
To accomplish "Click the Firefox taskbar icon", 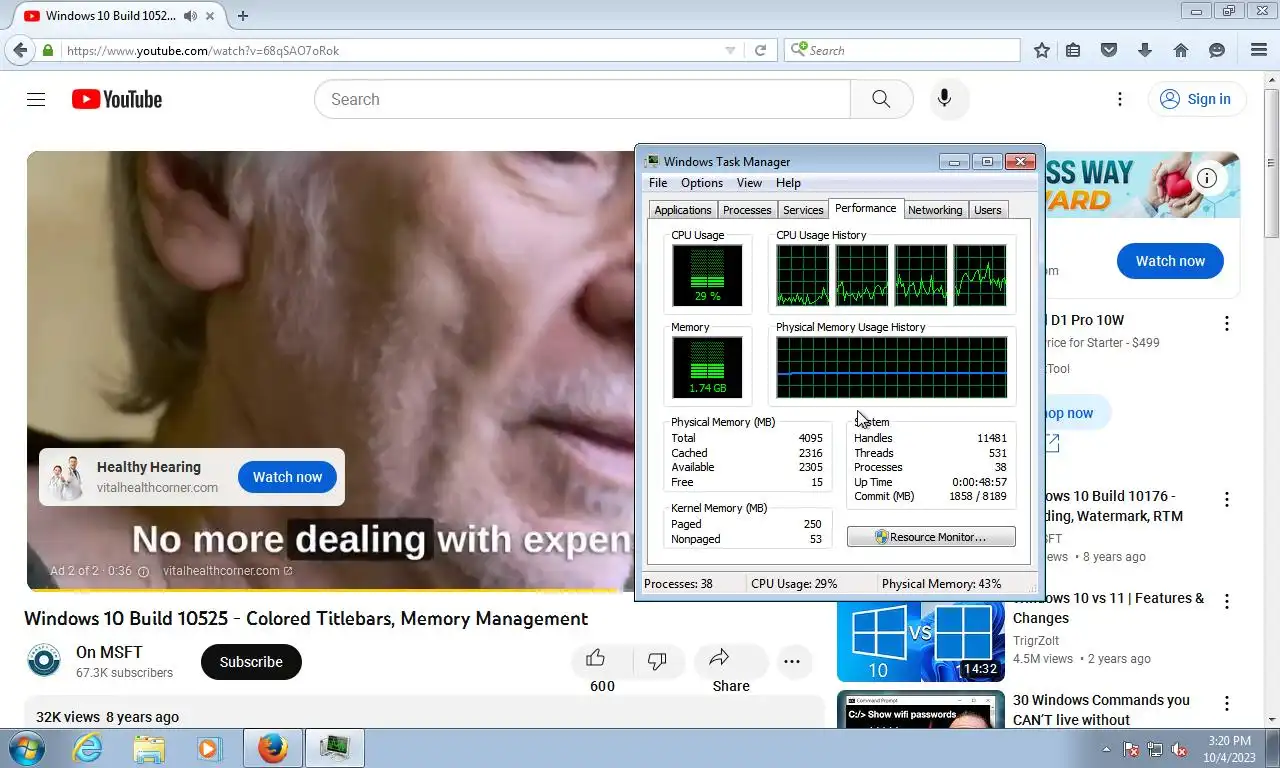I will coord(272,748).
